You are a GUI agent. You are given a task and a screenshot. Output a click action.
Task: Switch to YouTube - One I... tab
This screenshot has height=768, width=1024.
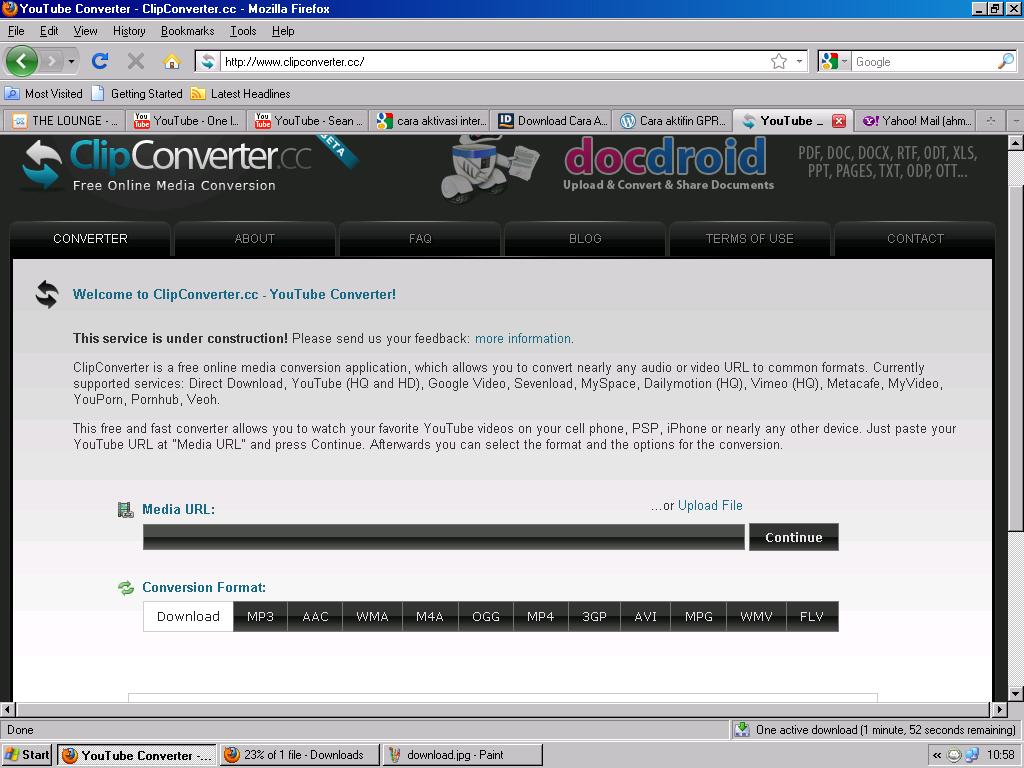coord(185,121)
